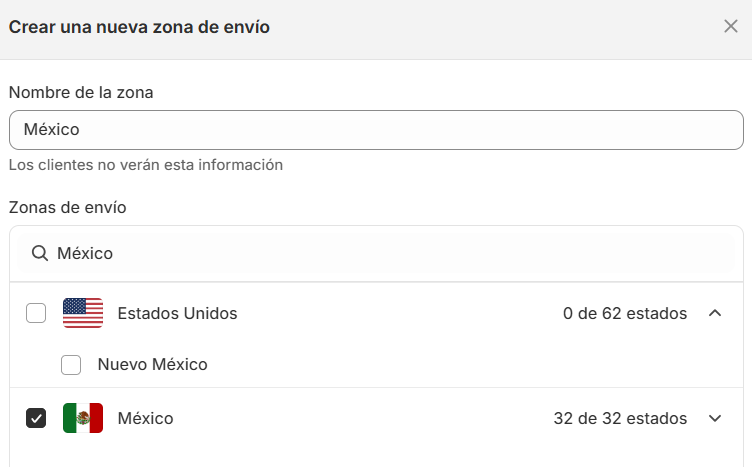This screenshot has height=467, width=752.
Task: Click the Nombre de la zona text field
Action: (x=376, y=130)
